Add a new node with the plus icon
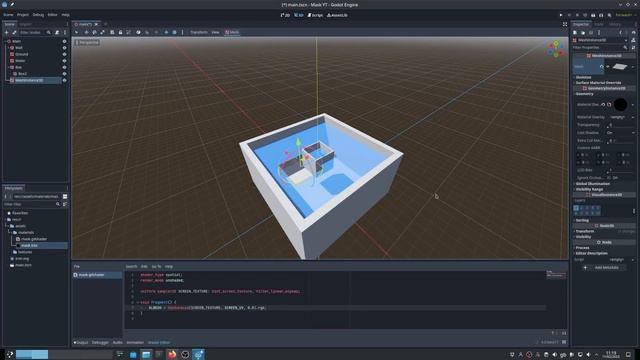The image size is (640, 360). (x=6, y=32)
